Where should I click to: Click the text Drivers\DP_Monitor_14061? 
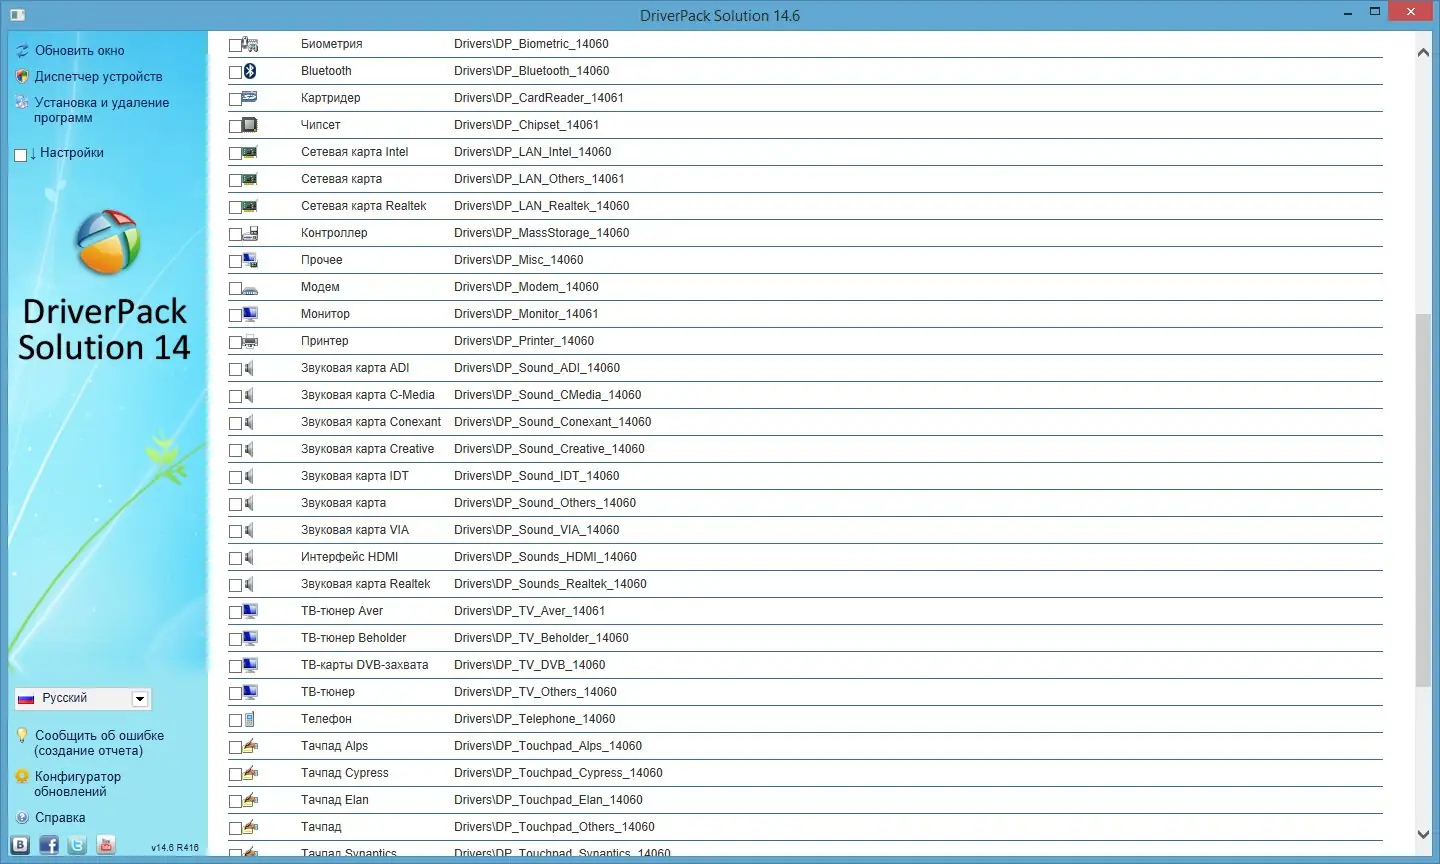click(526, 314)
